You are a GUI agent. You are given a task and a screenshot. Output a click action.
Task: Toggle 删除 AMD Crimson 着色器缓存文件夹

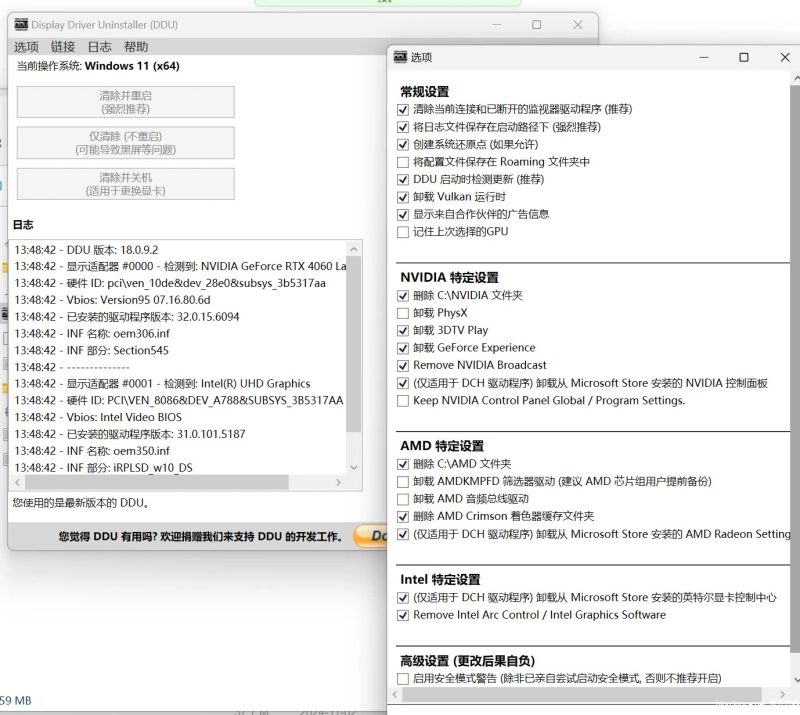click(x=403, y=517)
